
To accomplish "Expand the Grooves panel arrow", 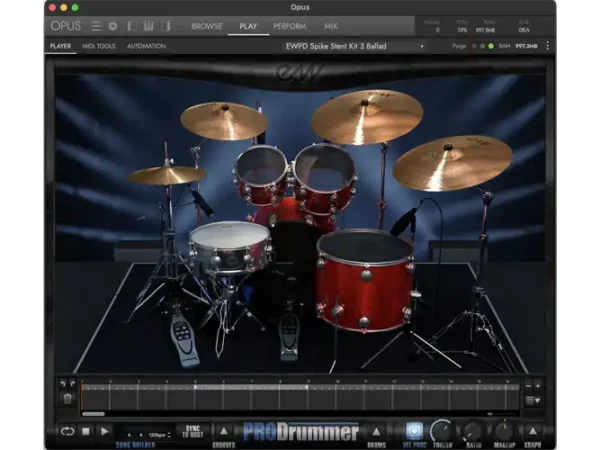I will point(223,432).
